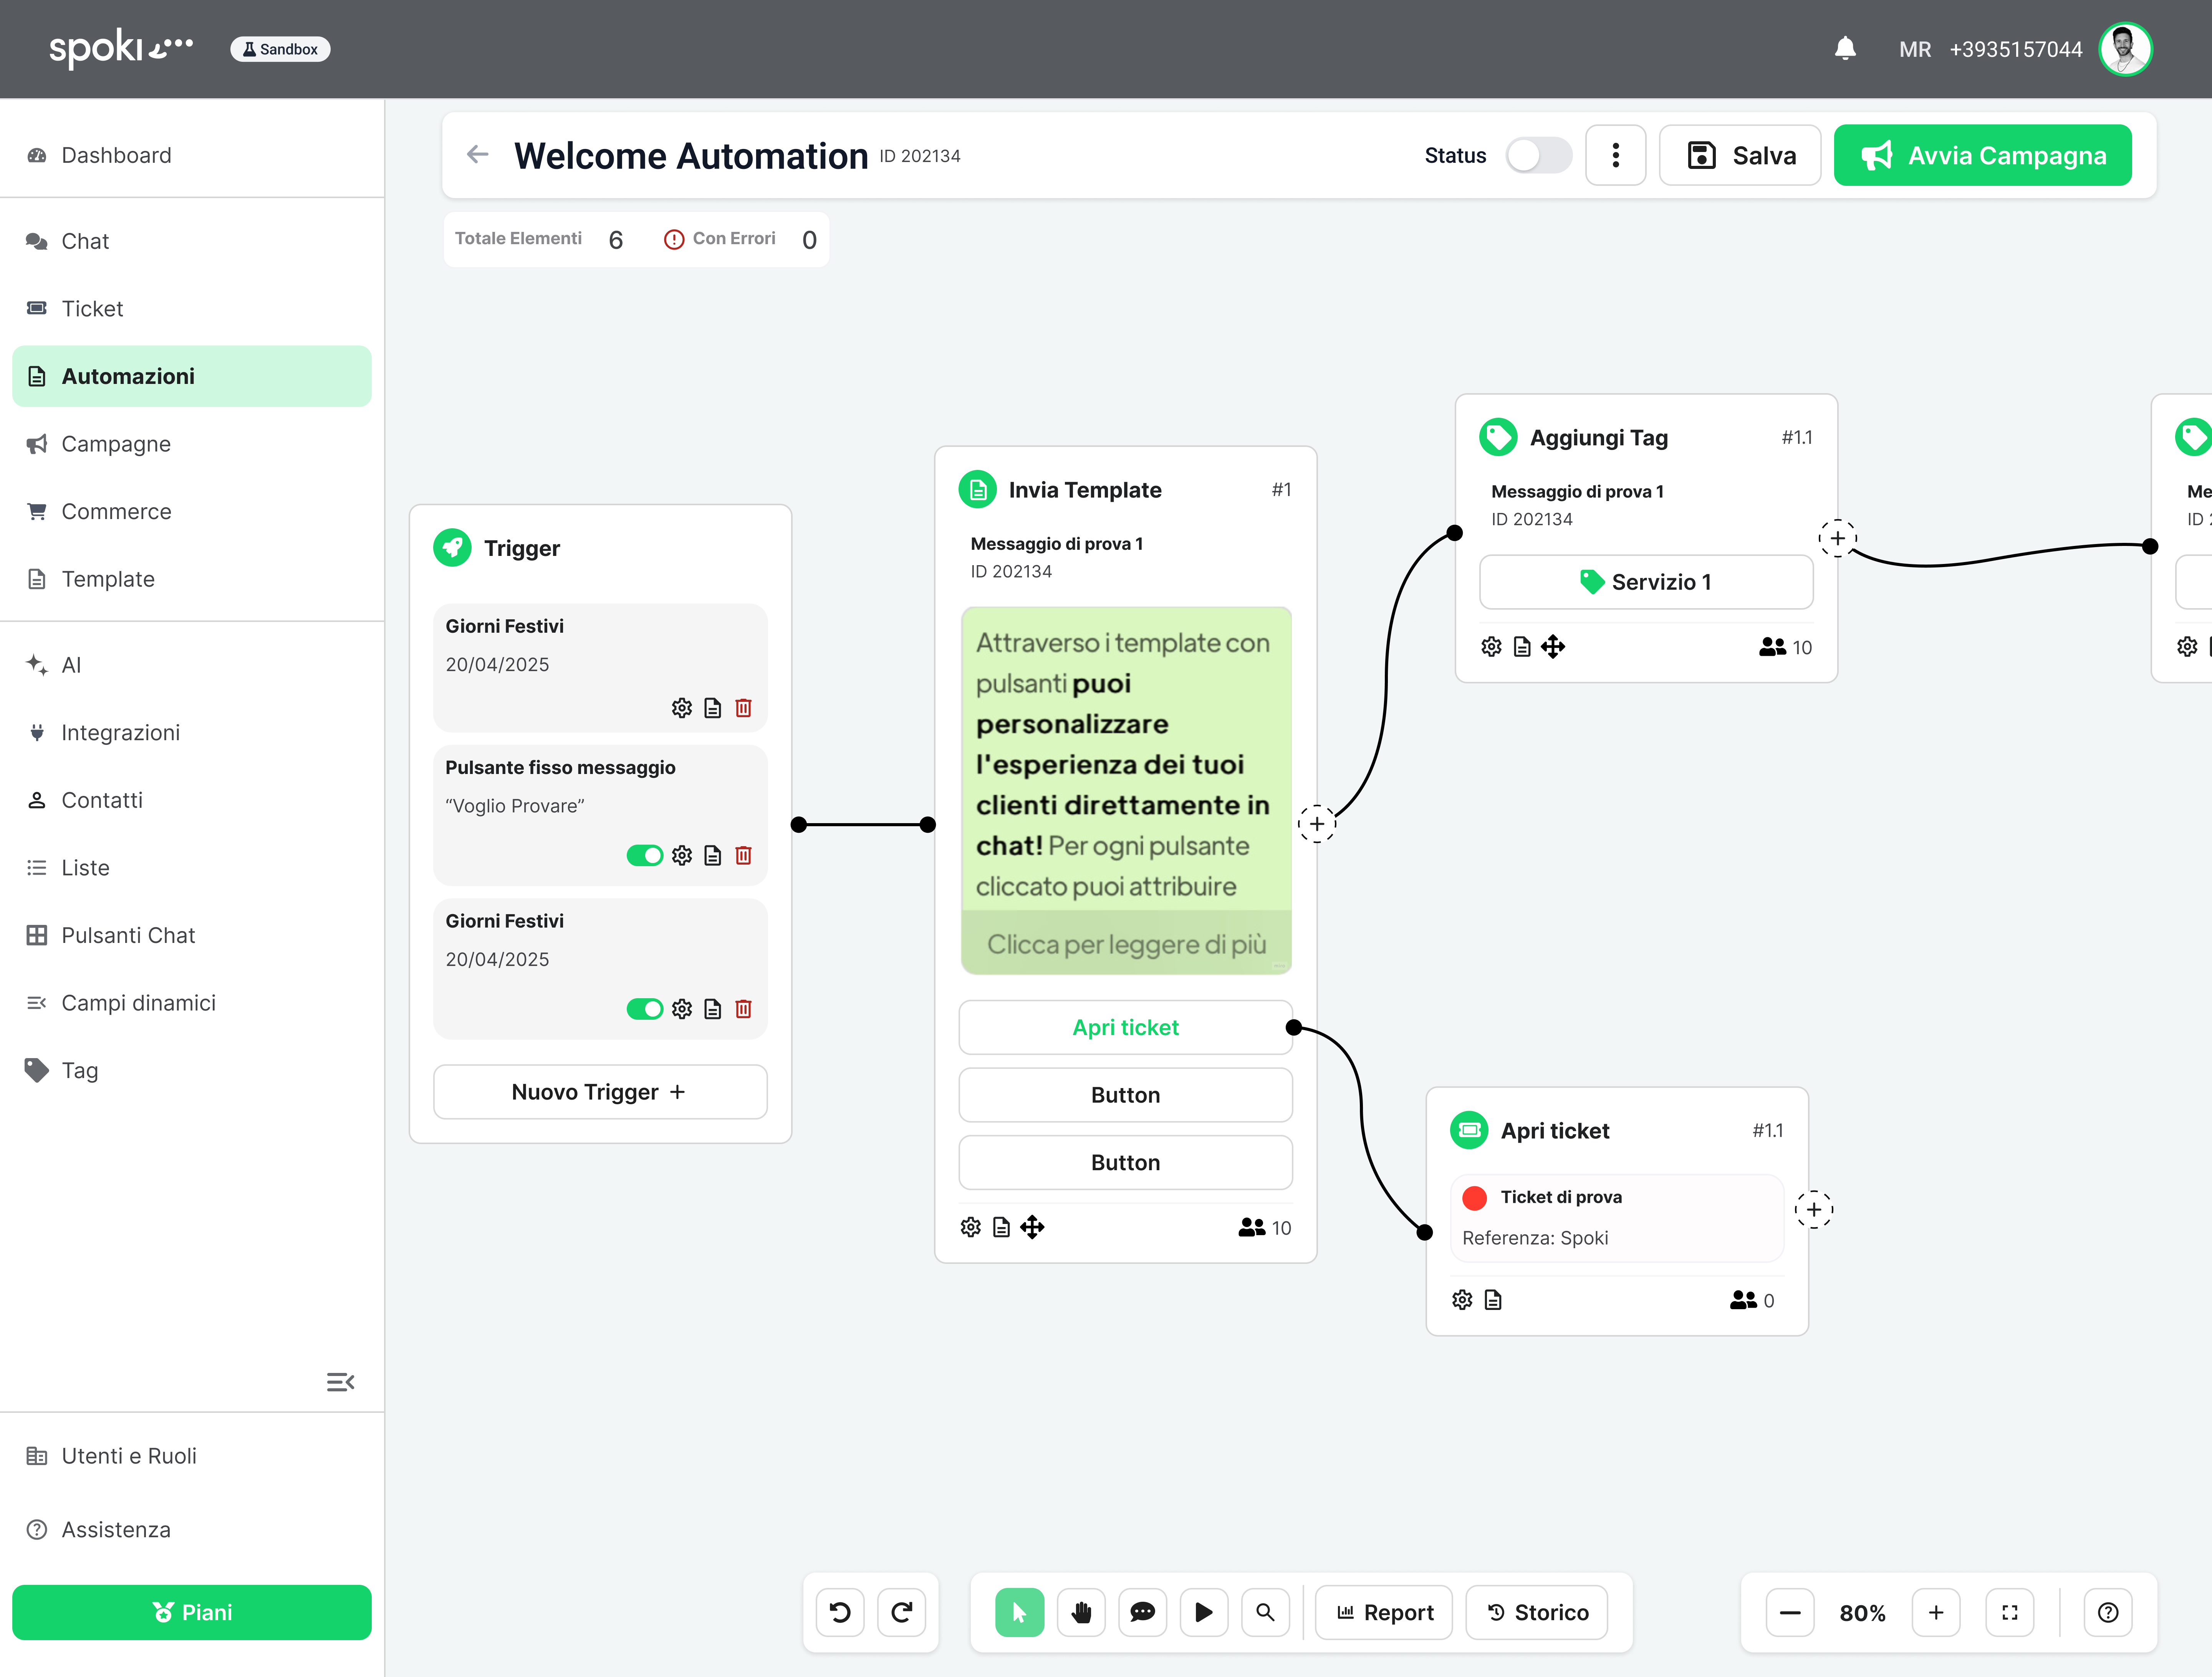Open the notifications bell
This screenshot has width=2212, height=1677.
click(x=1845, y=48)
